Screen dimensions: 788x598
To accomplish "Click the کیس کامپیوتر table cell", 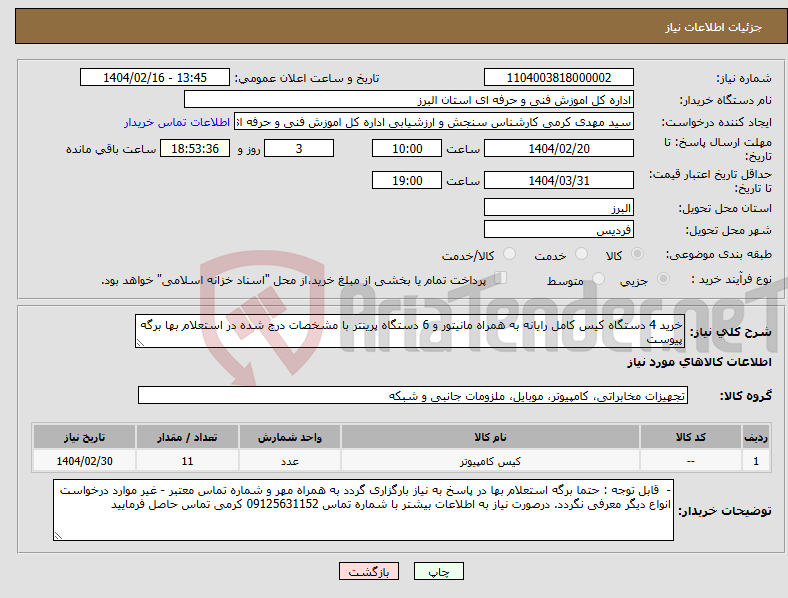I will pos(490,461).
